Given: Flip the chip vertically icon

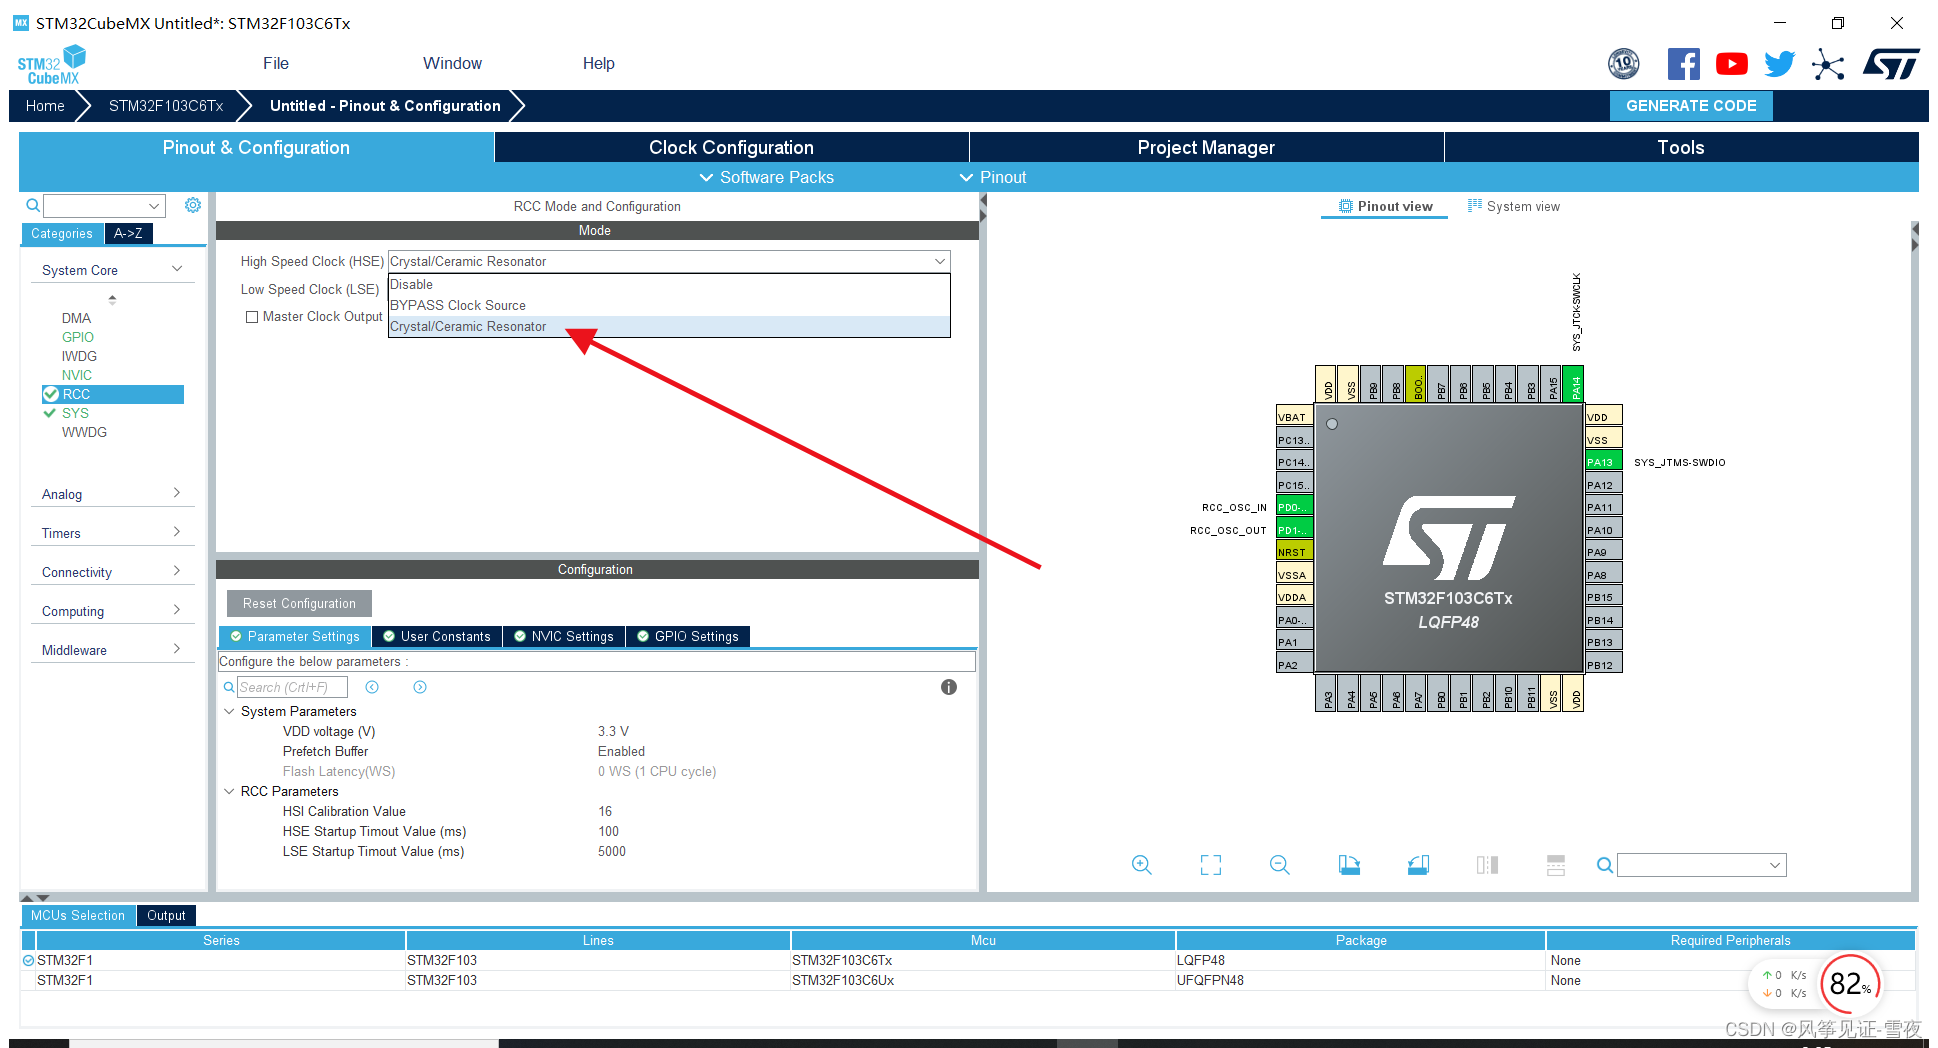Looking at the screenshot, I should (x=1556, y=865).
